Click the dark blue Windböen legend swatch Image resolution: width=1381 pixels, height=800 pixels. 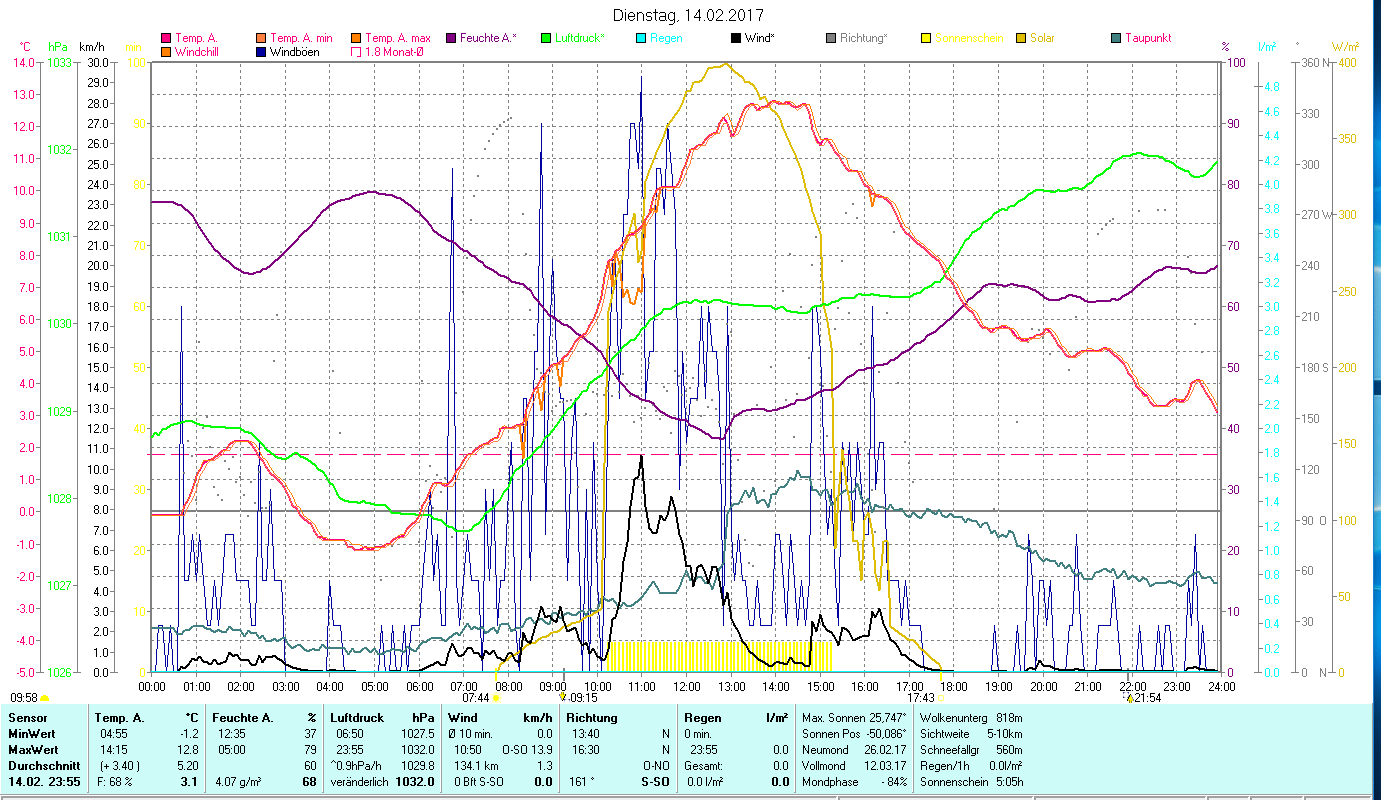click(261, 51)
